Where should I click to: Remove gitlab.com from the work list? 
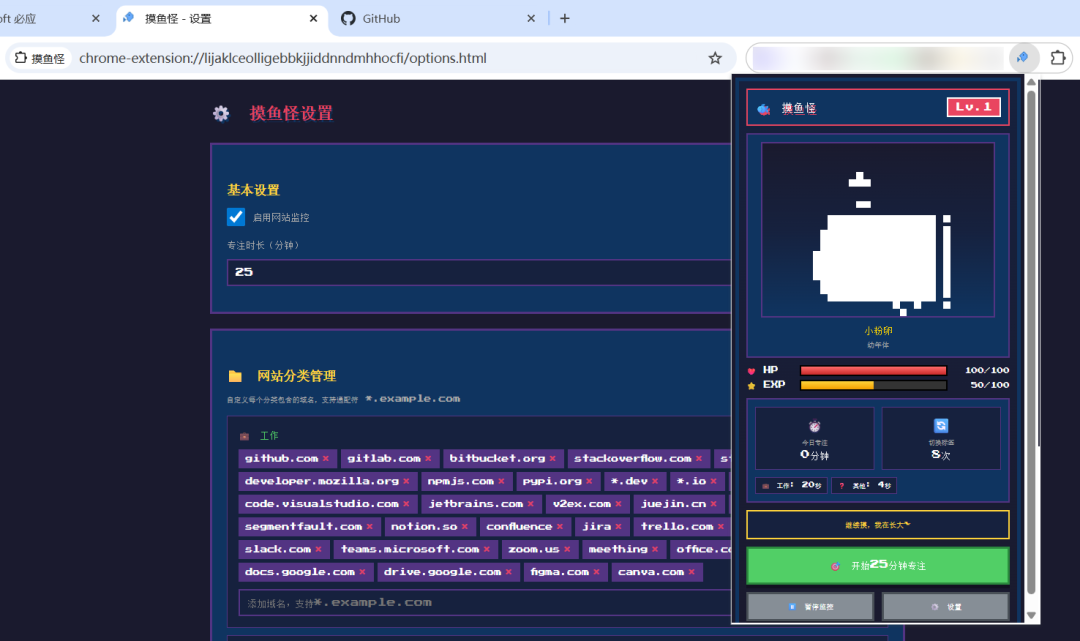pyautogui.click(x=428, y=459)
